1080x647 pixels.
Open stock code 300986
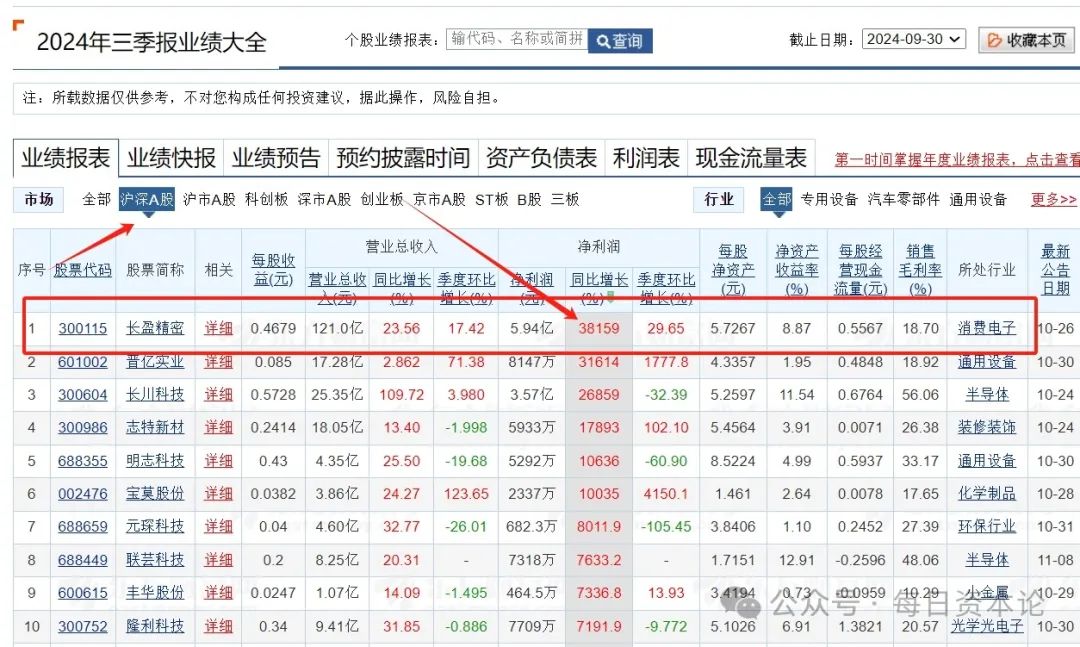(83, 428)
